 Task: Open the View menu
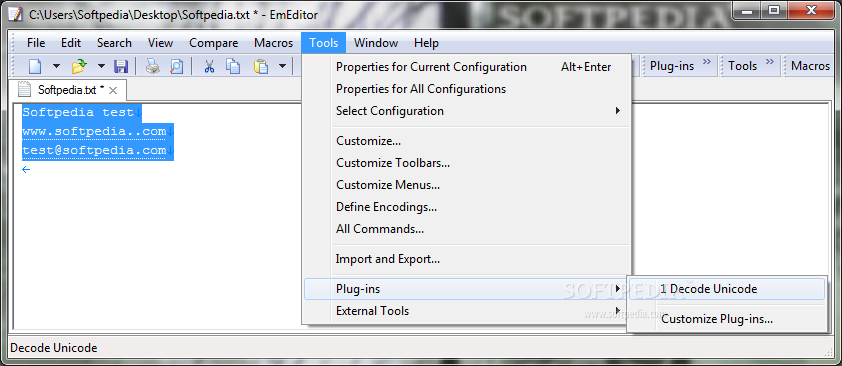(x=160, y=43)
